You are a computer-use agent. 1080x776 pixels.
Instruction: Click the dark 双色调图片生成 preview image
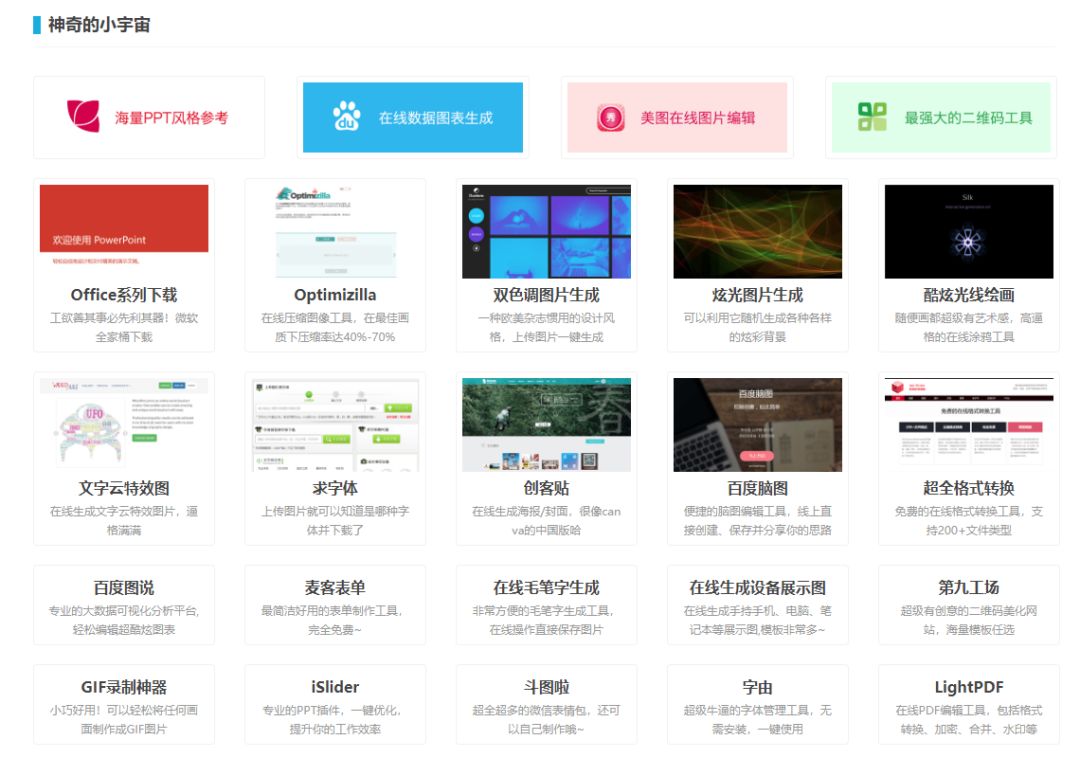tap(546, 232)
